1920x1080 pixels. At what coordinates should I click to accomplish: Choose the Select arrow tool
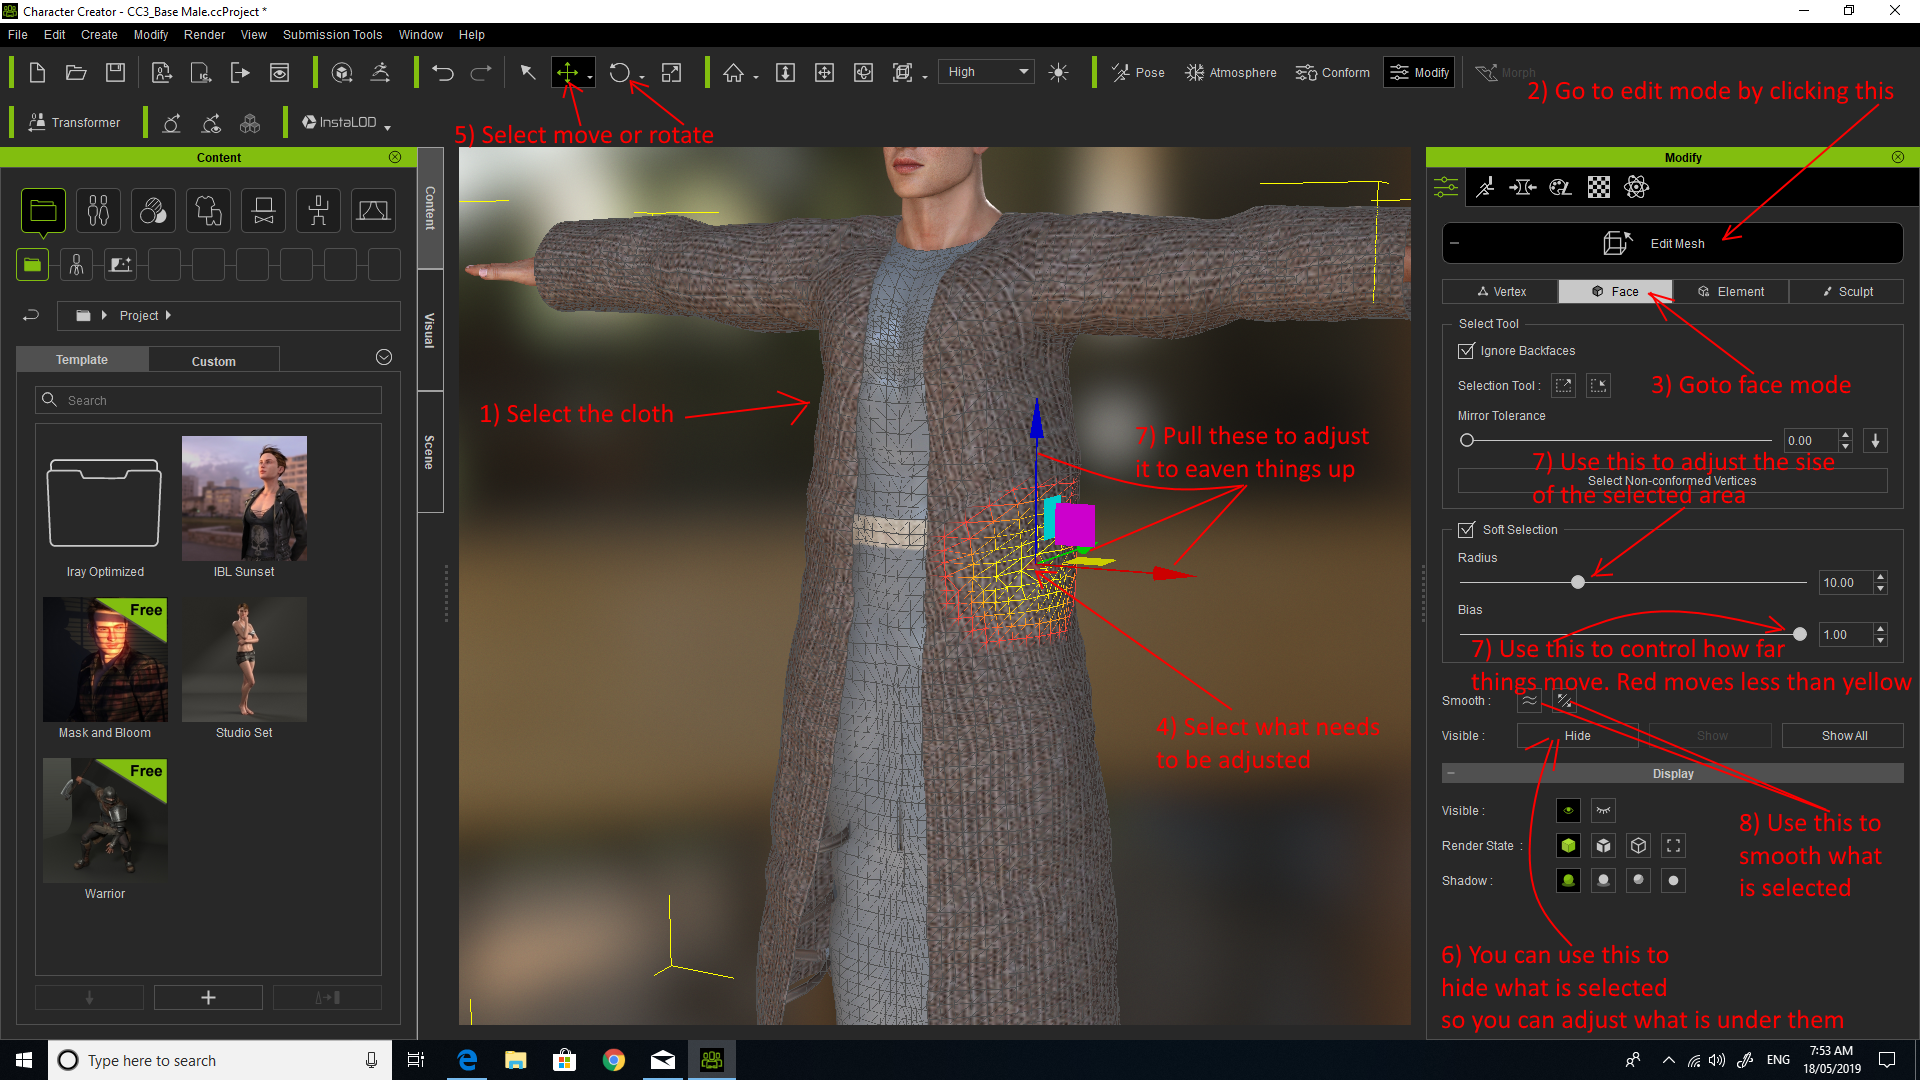pyautogui.click(x=528, y=72)
